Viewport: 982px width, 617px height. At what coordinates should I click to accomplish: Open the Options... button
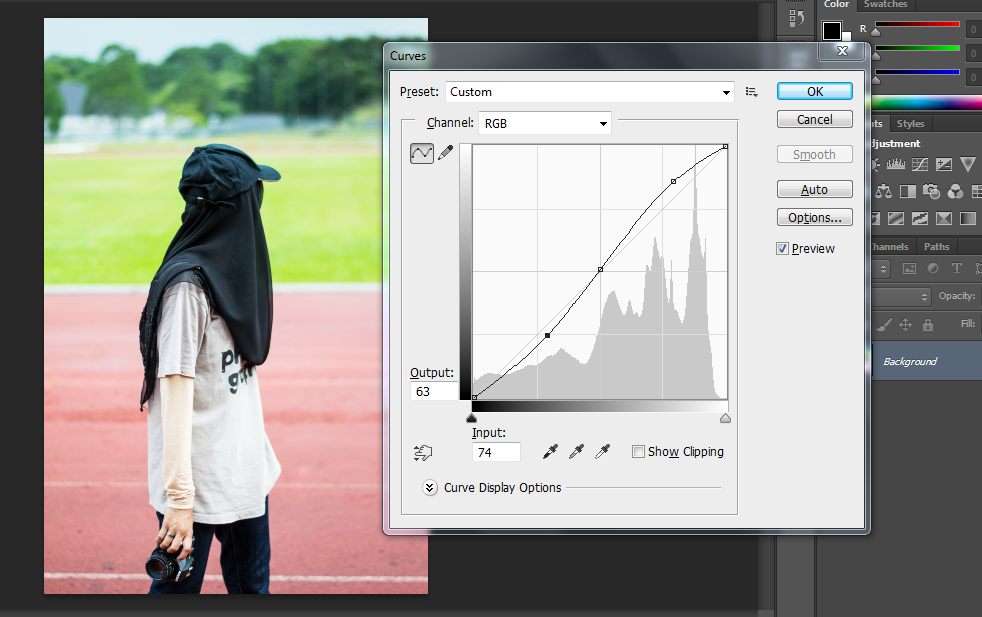(x=815, y=217)
